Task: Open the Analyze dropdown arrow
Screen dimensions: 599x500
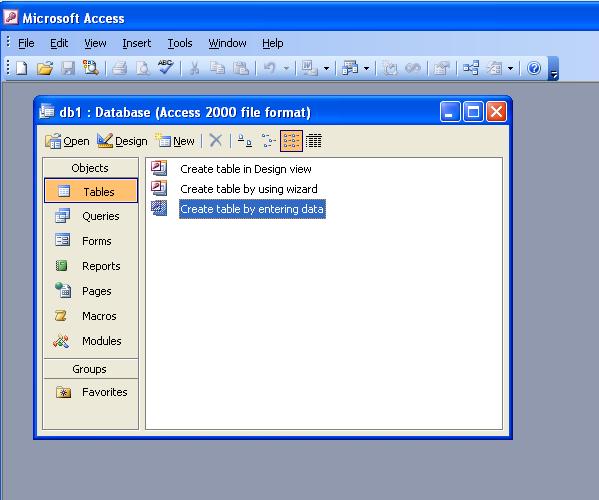Action: tap(367, 69)
